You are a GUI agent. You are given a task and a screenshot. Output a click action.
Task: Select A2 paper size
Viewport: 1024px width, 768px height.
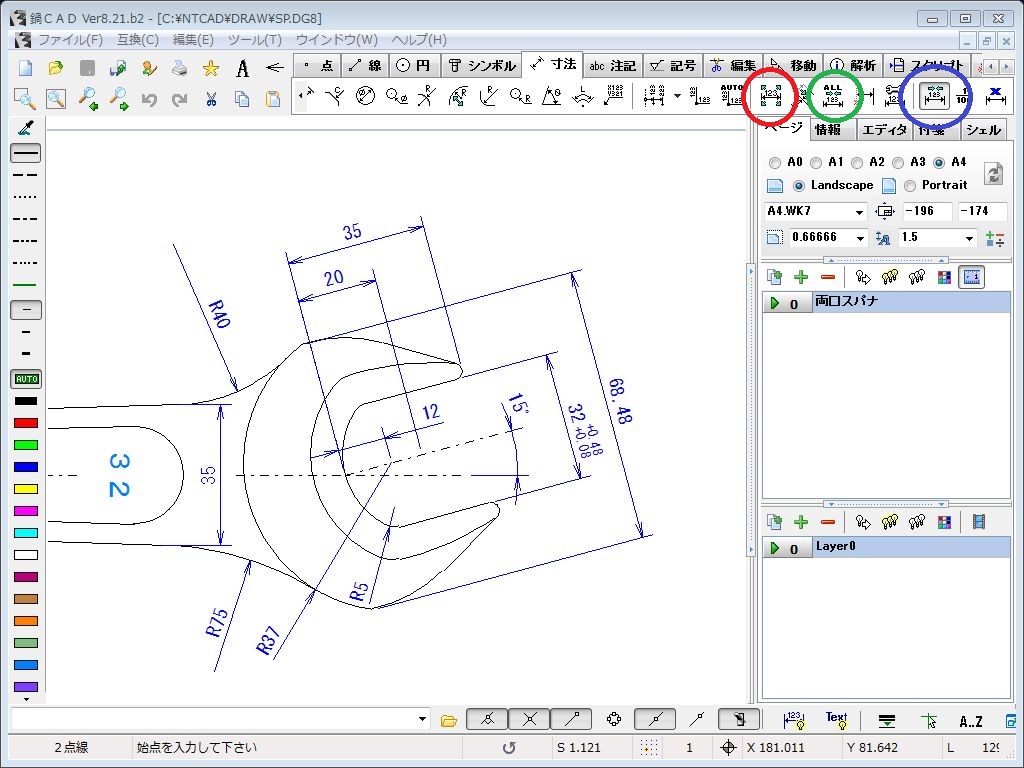(x=857, y=163)
